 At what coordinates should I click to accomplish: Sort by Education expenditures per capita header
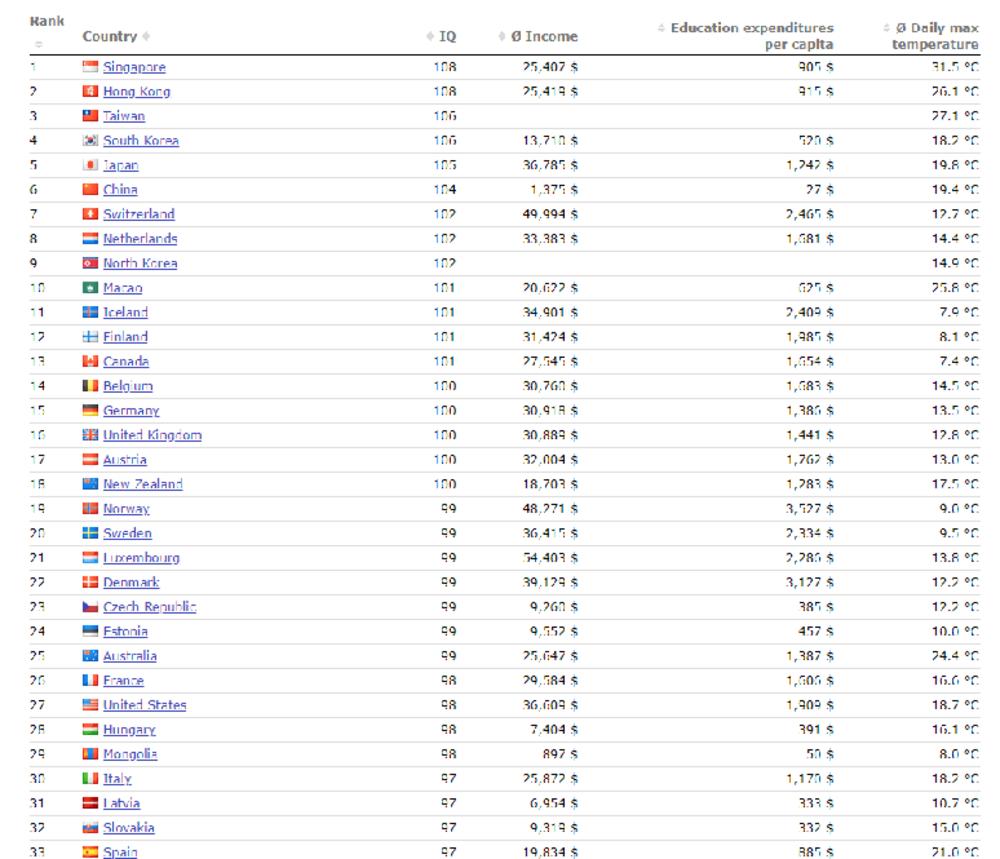point(751,36)
